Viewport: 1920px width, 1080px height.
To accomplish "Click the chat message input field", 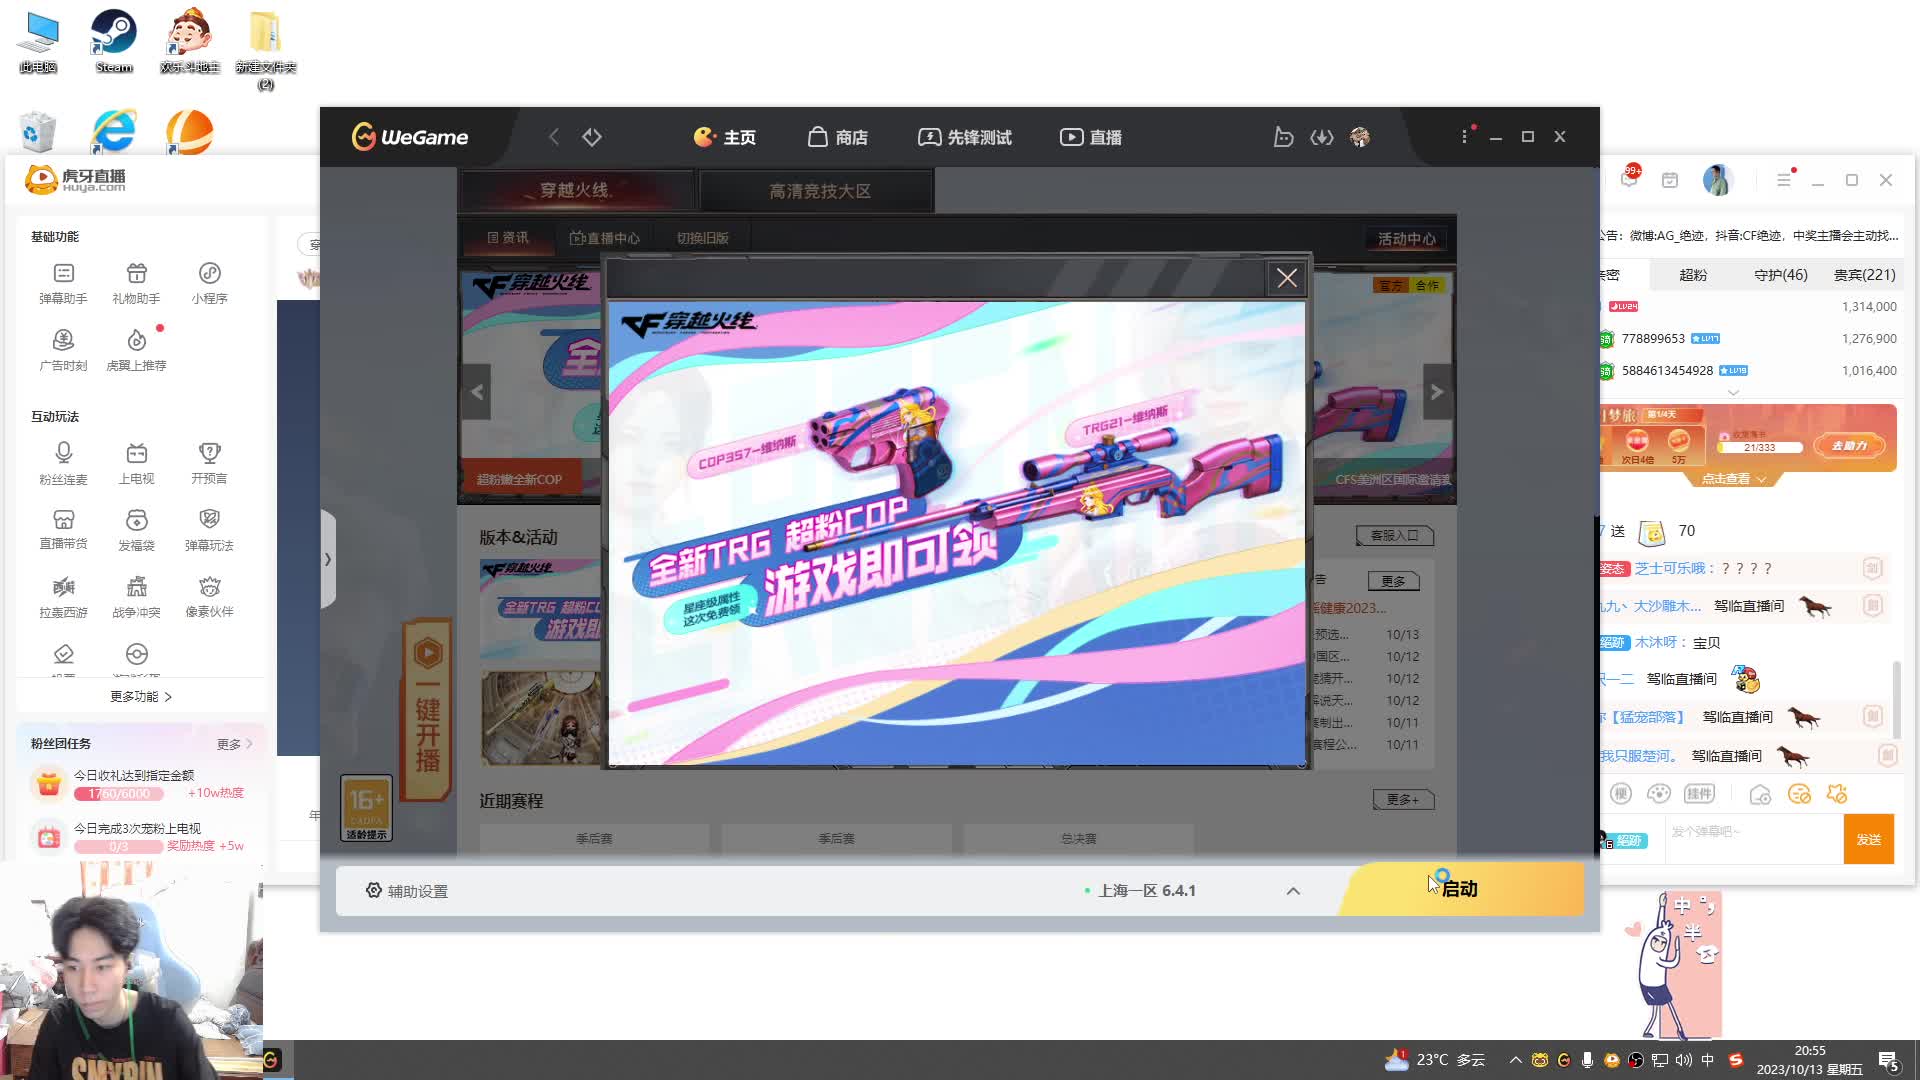I will point(1753,839).
